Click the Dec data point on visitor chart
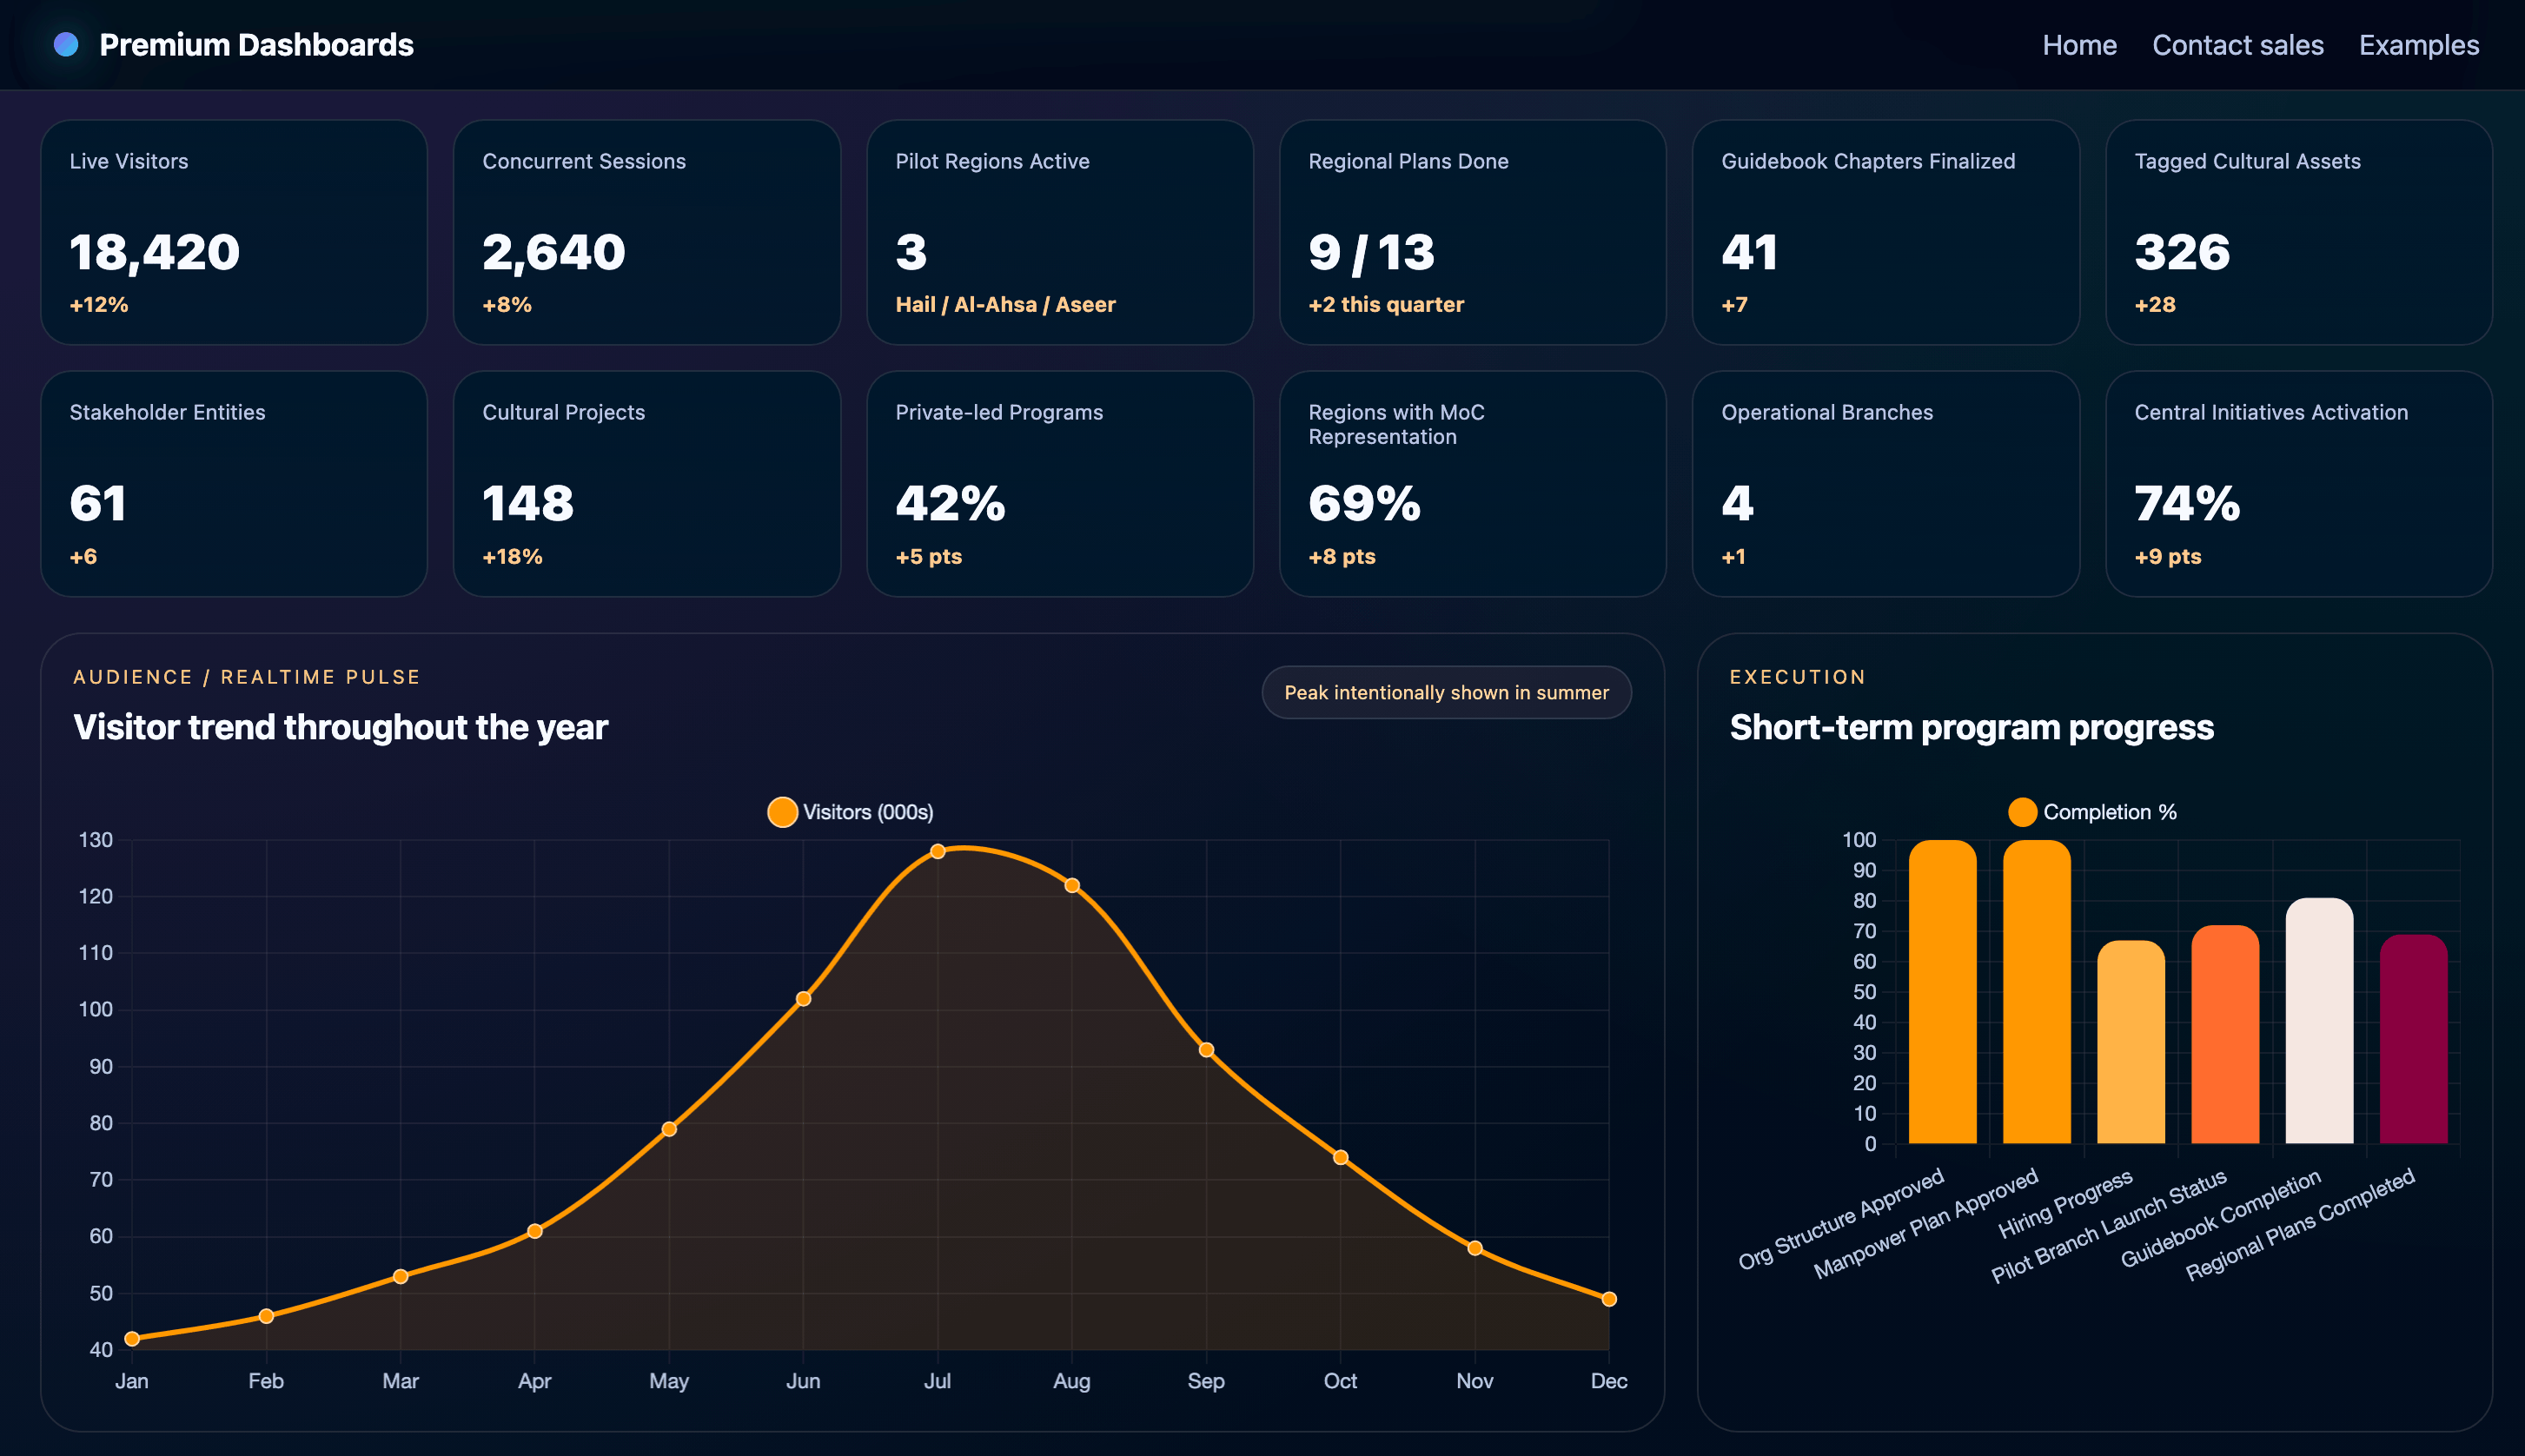This screenshot has height=1456, width=2525. [x=1609, y=1299]
